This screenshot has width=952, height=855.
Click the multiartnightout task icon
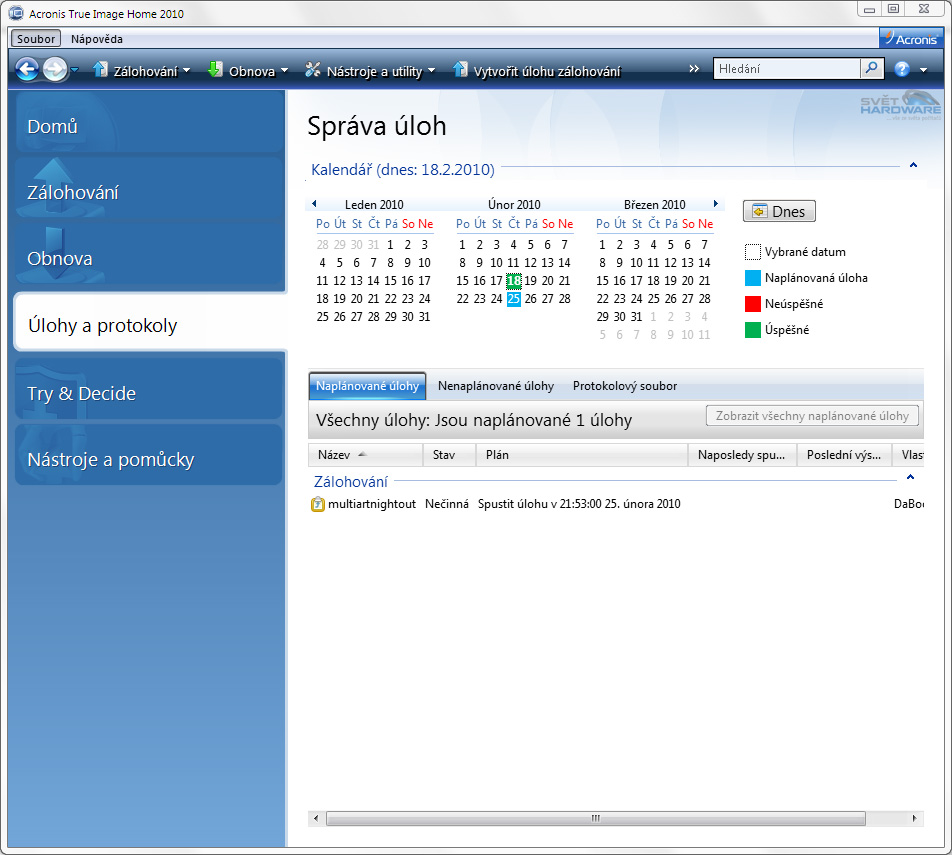tap(319, 504)
